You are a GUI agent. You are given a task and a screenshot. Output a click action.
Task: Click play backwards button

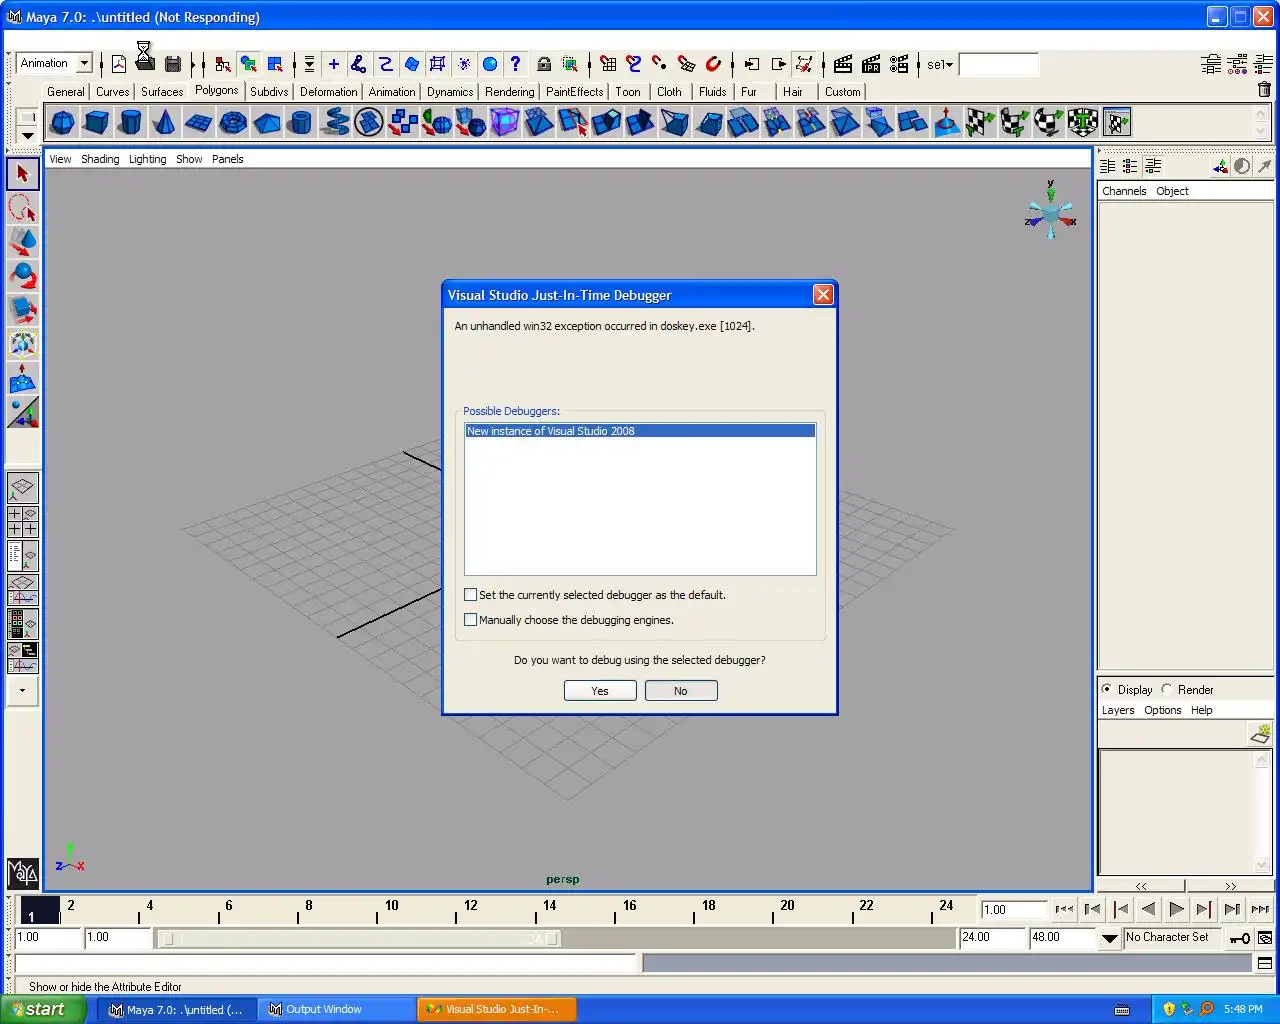[x=1149, y=909]
